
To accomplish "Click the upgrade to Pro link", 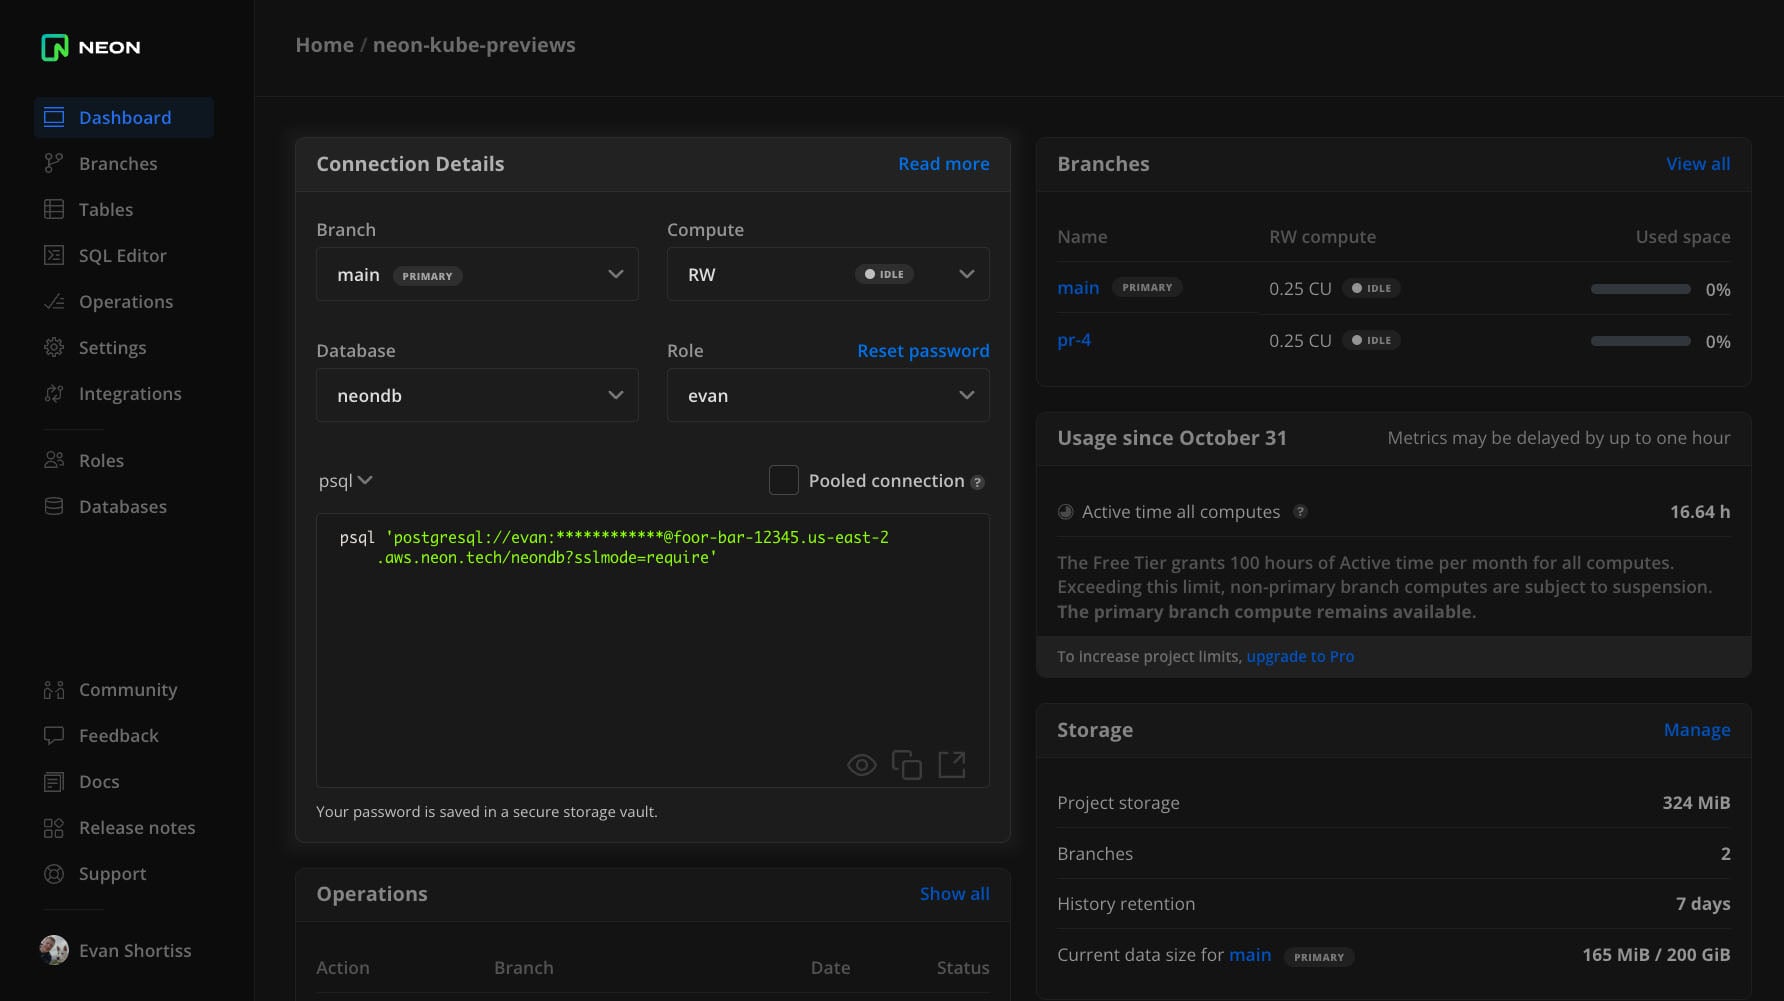I will pyautogui.click(x=1300, y=657).
